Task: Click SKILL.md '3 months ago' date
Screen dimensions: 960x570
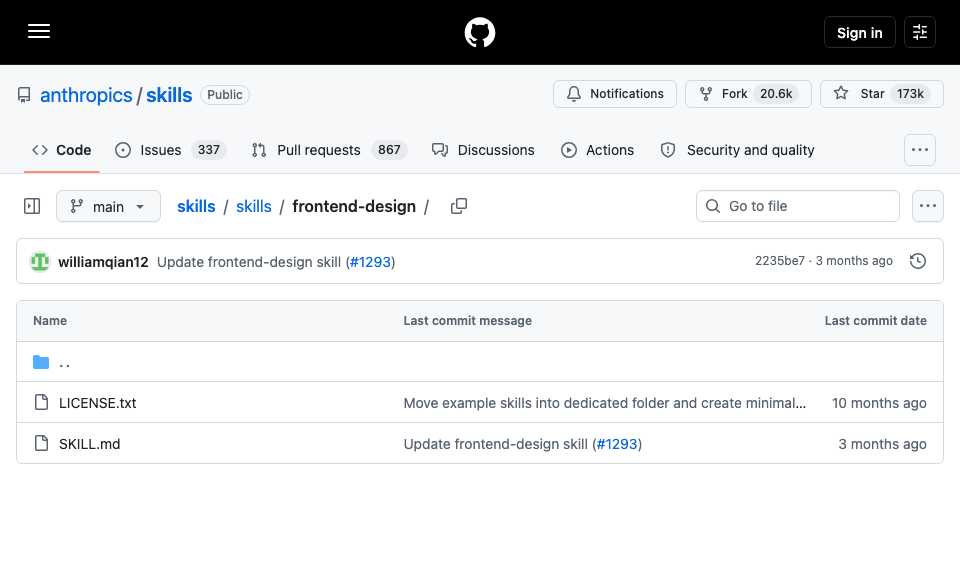Action: click(x=882, y=444)
